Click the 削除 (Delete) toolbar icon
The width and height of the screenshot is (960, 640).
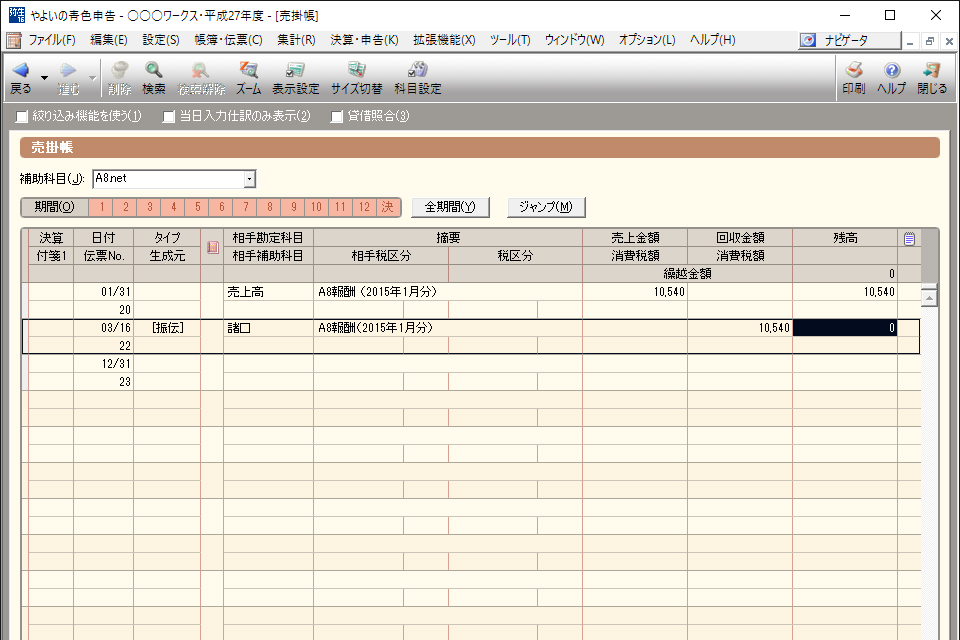[x=119, y=78]
